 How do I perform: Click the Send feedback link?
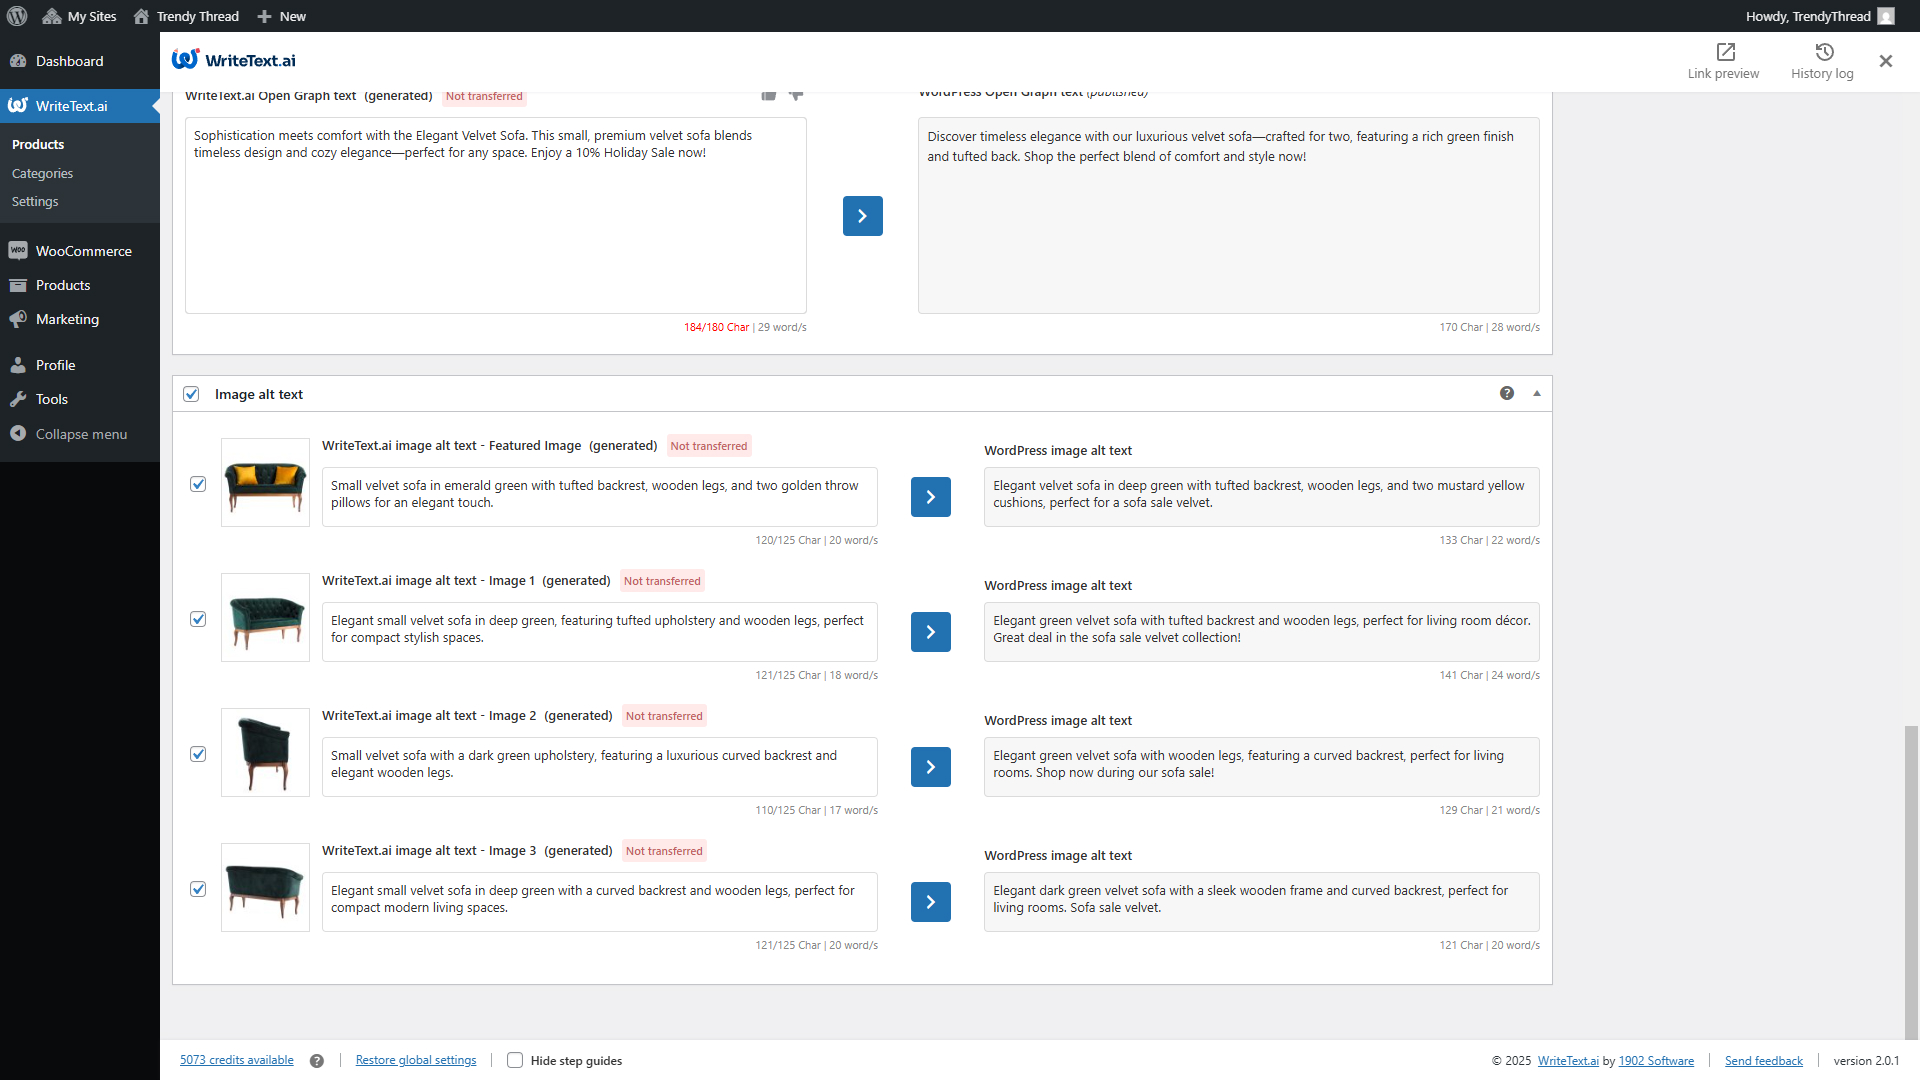pyautogui.click(x=1763, y=1061)
